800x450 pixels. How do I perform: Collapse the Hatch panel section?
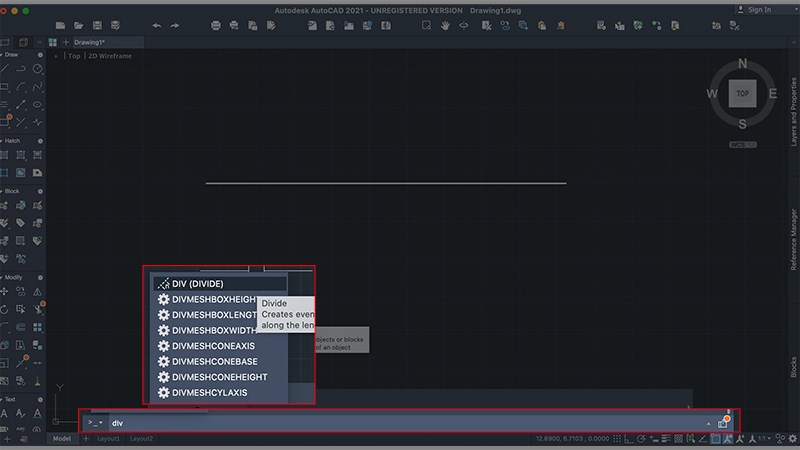point(4,141)
